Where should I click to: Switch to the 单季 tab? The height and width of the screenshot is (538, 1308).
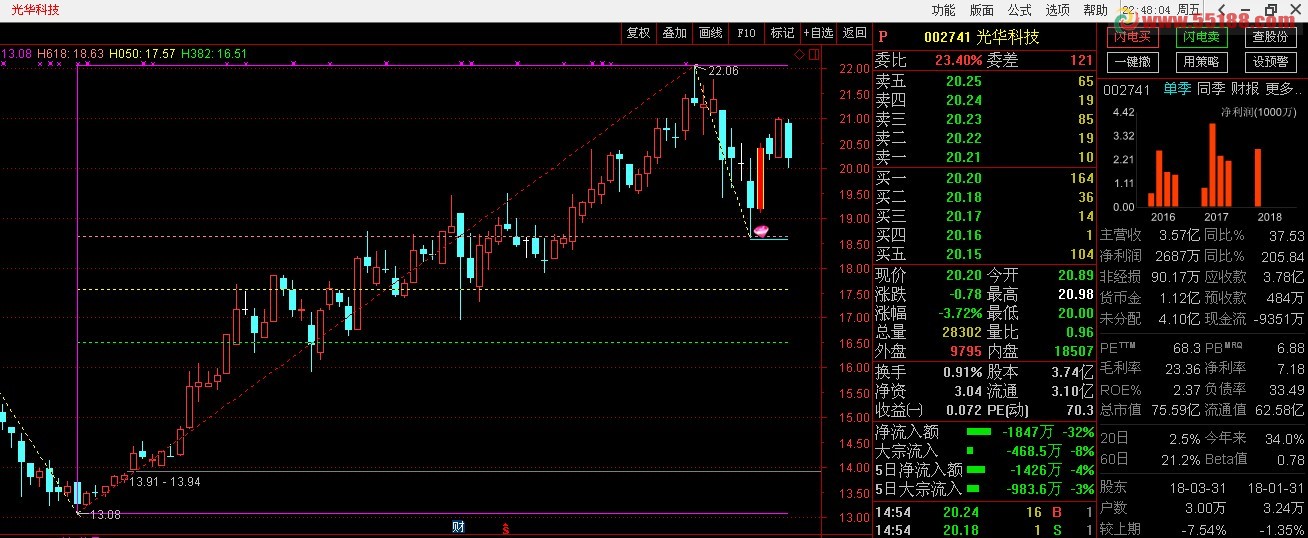(x=1176, y=89)
